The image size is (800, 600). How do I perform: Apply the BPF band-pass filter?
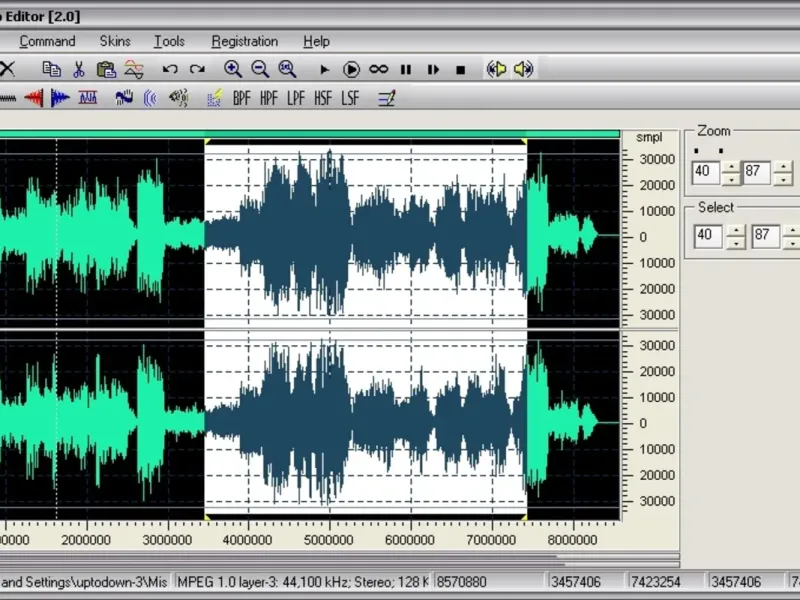tap(241, 98)
